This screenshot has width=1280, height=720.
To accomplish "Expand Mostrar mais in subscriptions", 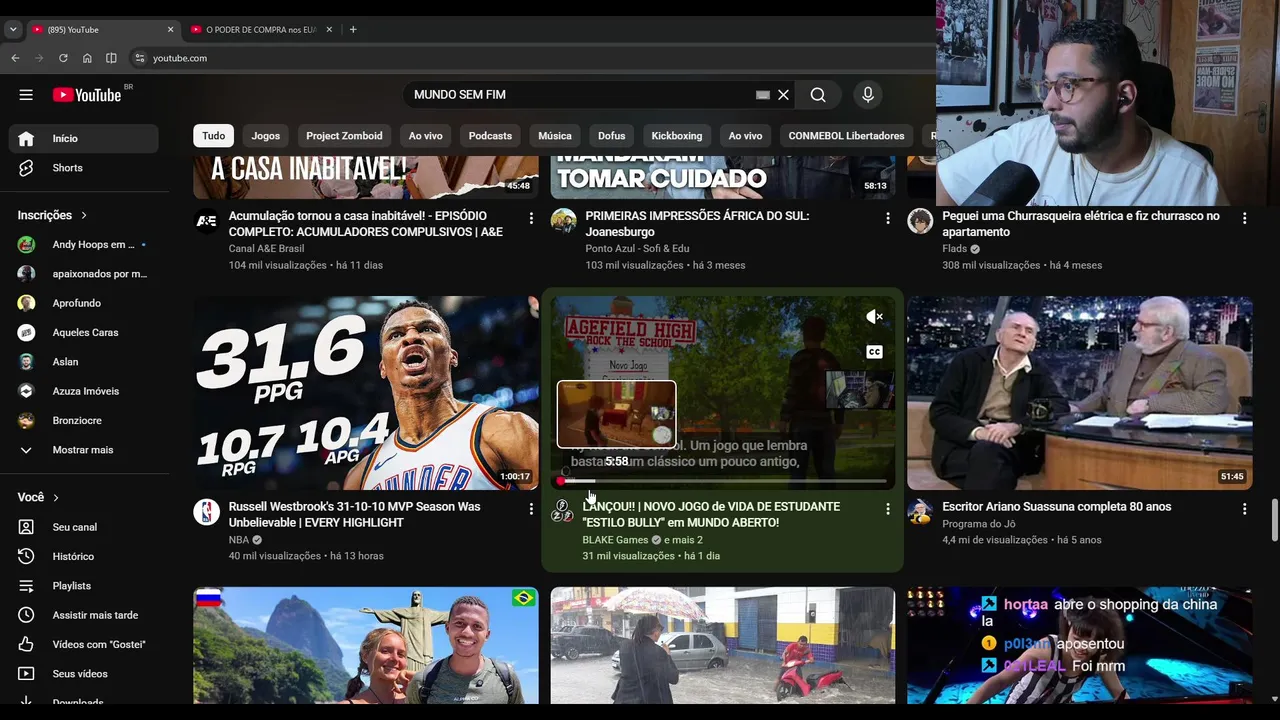I will click(83, 450).
